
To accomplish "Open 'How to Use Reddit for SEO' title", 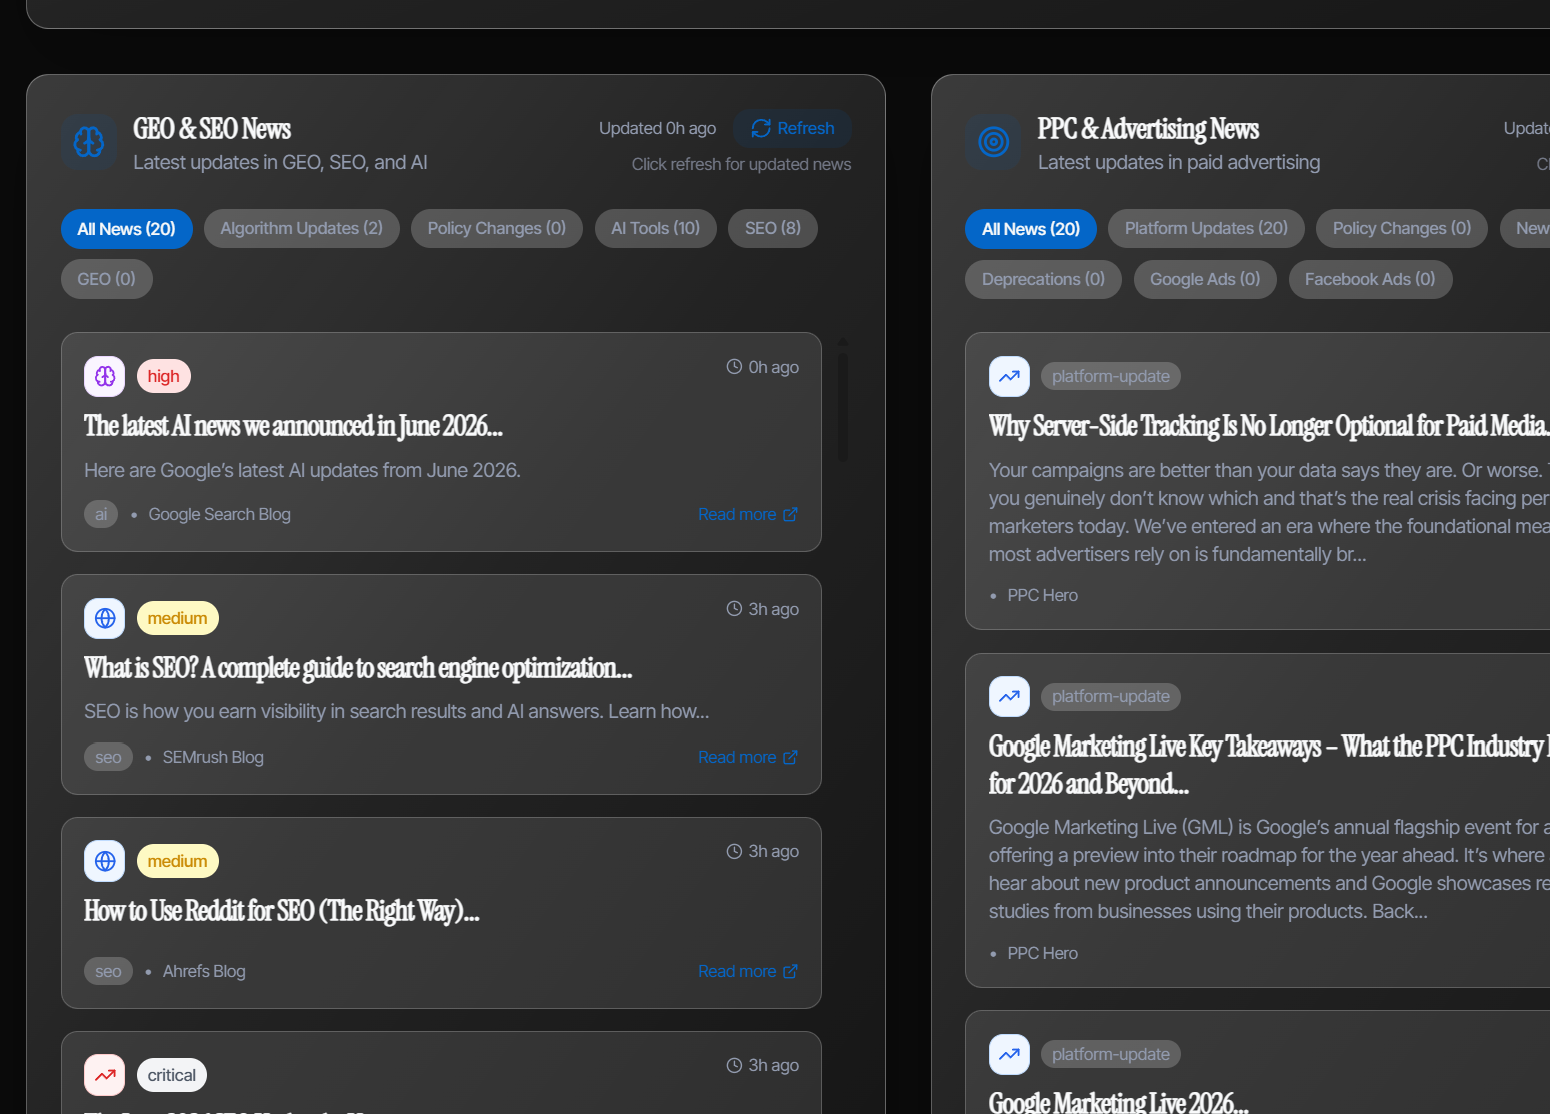I will [x=282, y=911].
